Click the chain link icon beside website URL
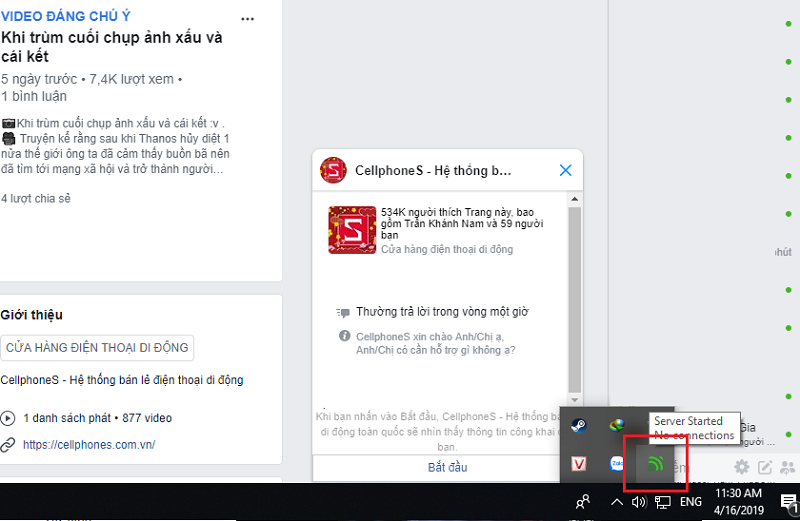Image resolution: width=800 pixels, height=521 pixels. coord(8,445)
